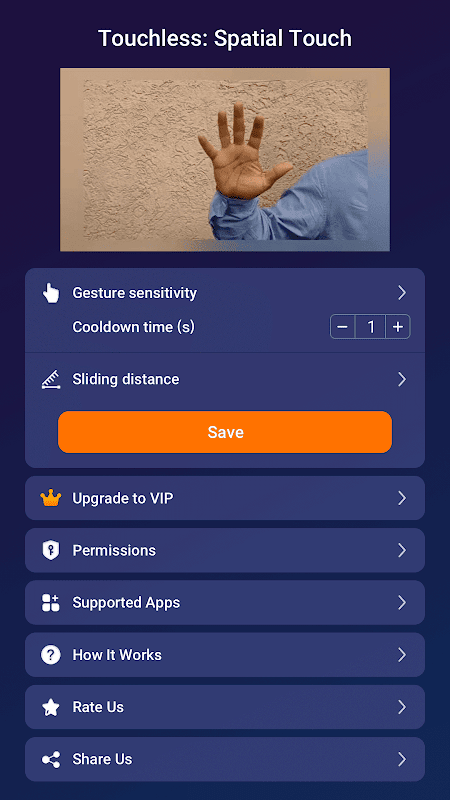Open the Share Us label
The image size is (450, 800).
tap(103, 759)
